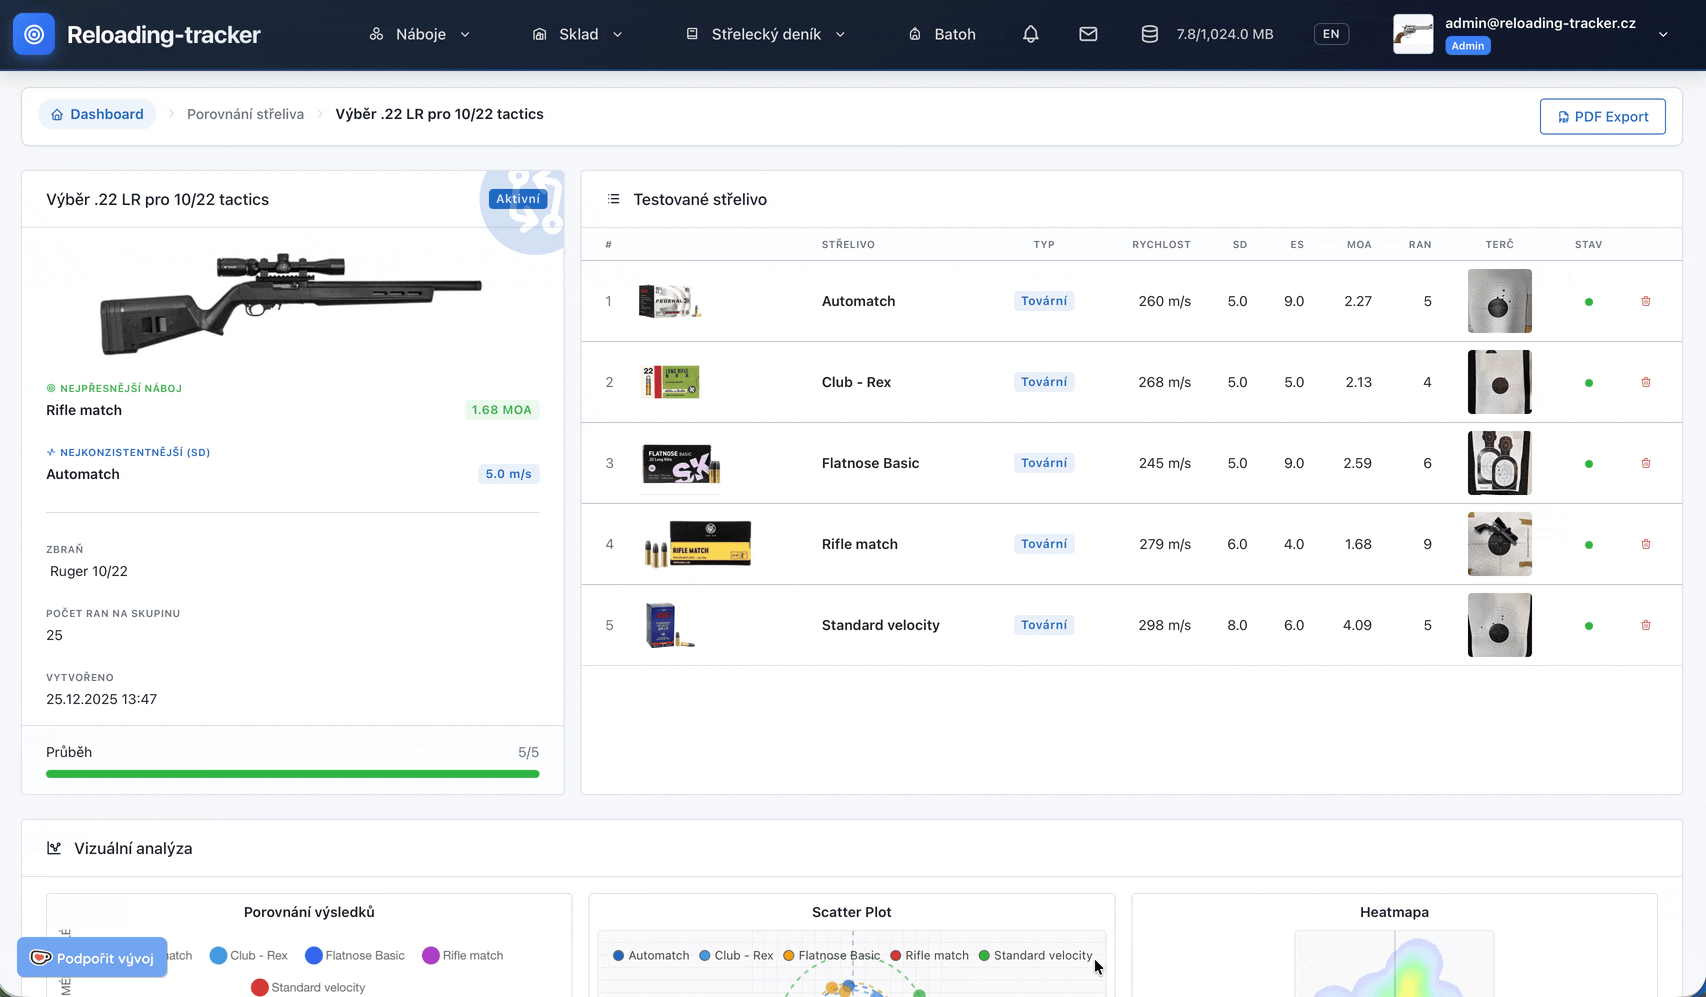The height and width of the screenshot is (997, 1706).
Task: Remove Standard velocity using trash icon
Action: click(x=1645, y=625)
